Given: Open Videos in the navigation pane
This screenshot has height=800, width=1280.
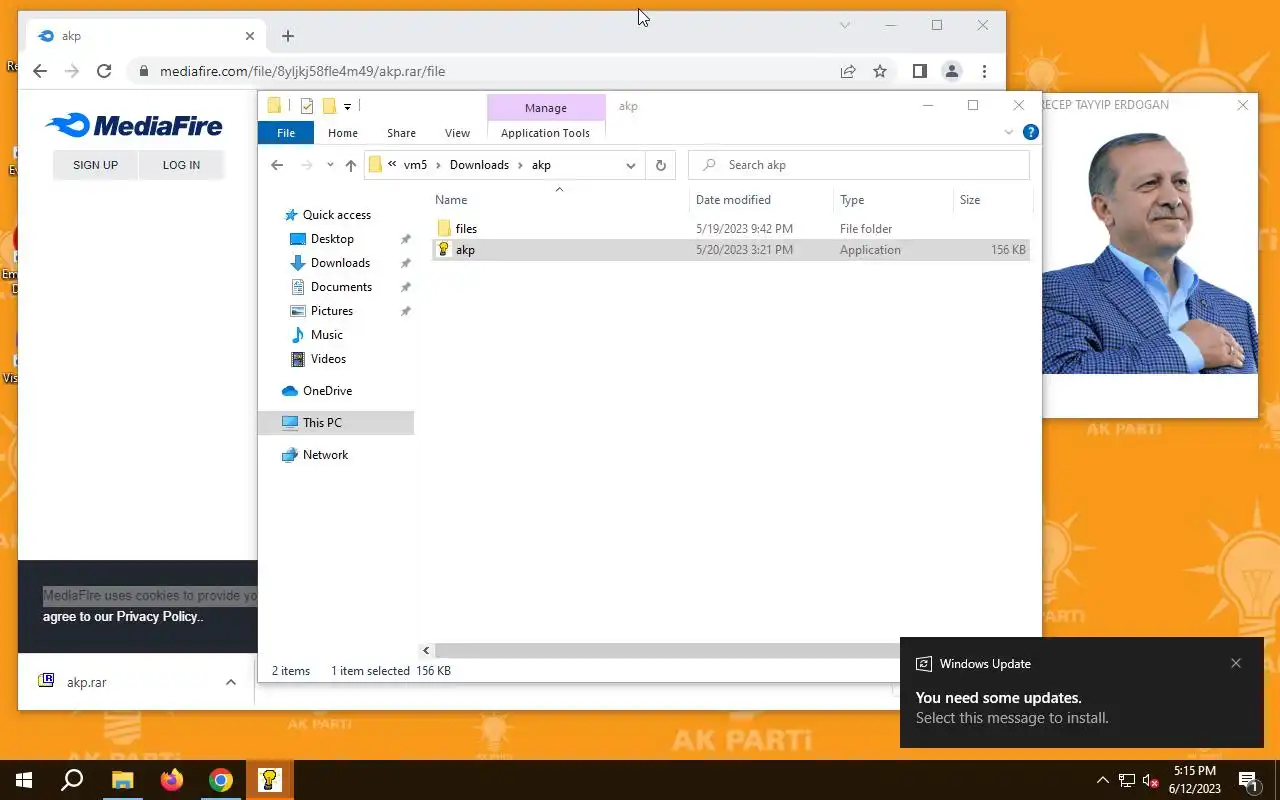Looking at the screenshot, I should pyautogui.click(x=328, y=359).
